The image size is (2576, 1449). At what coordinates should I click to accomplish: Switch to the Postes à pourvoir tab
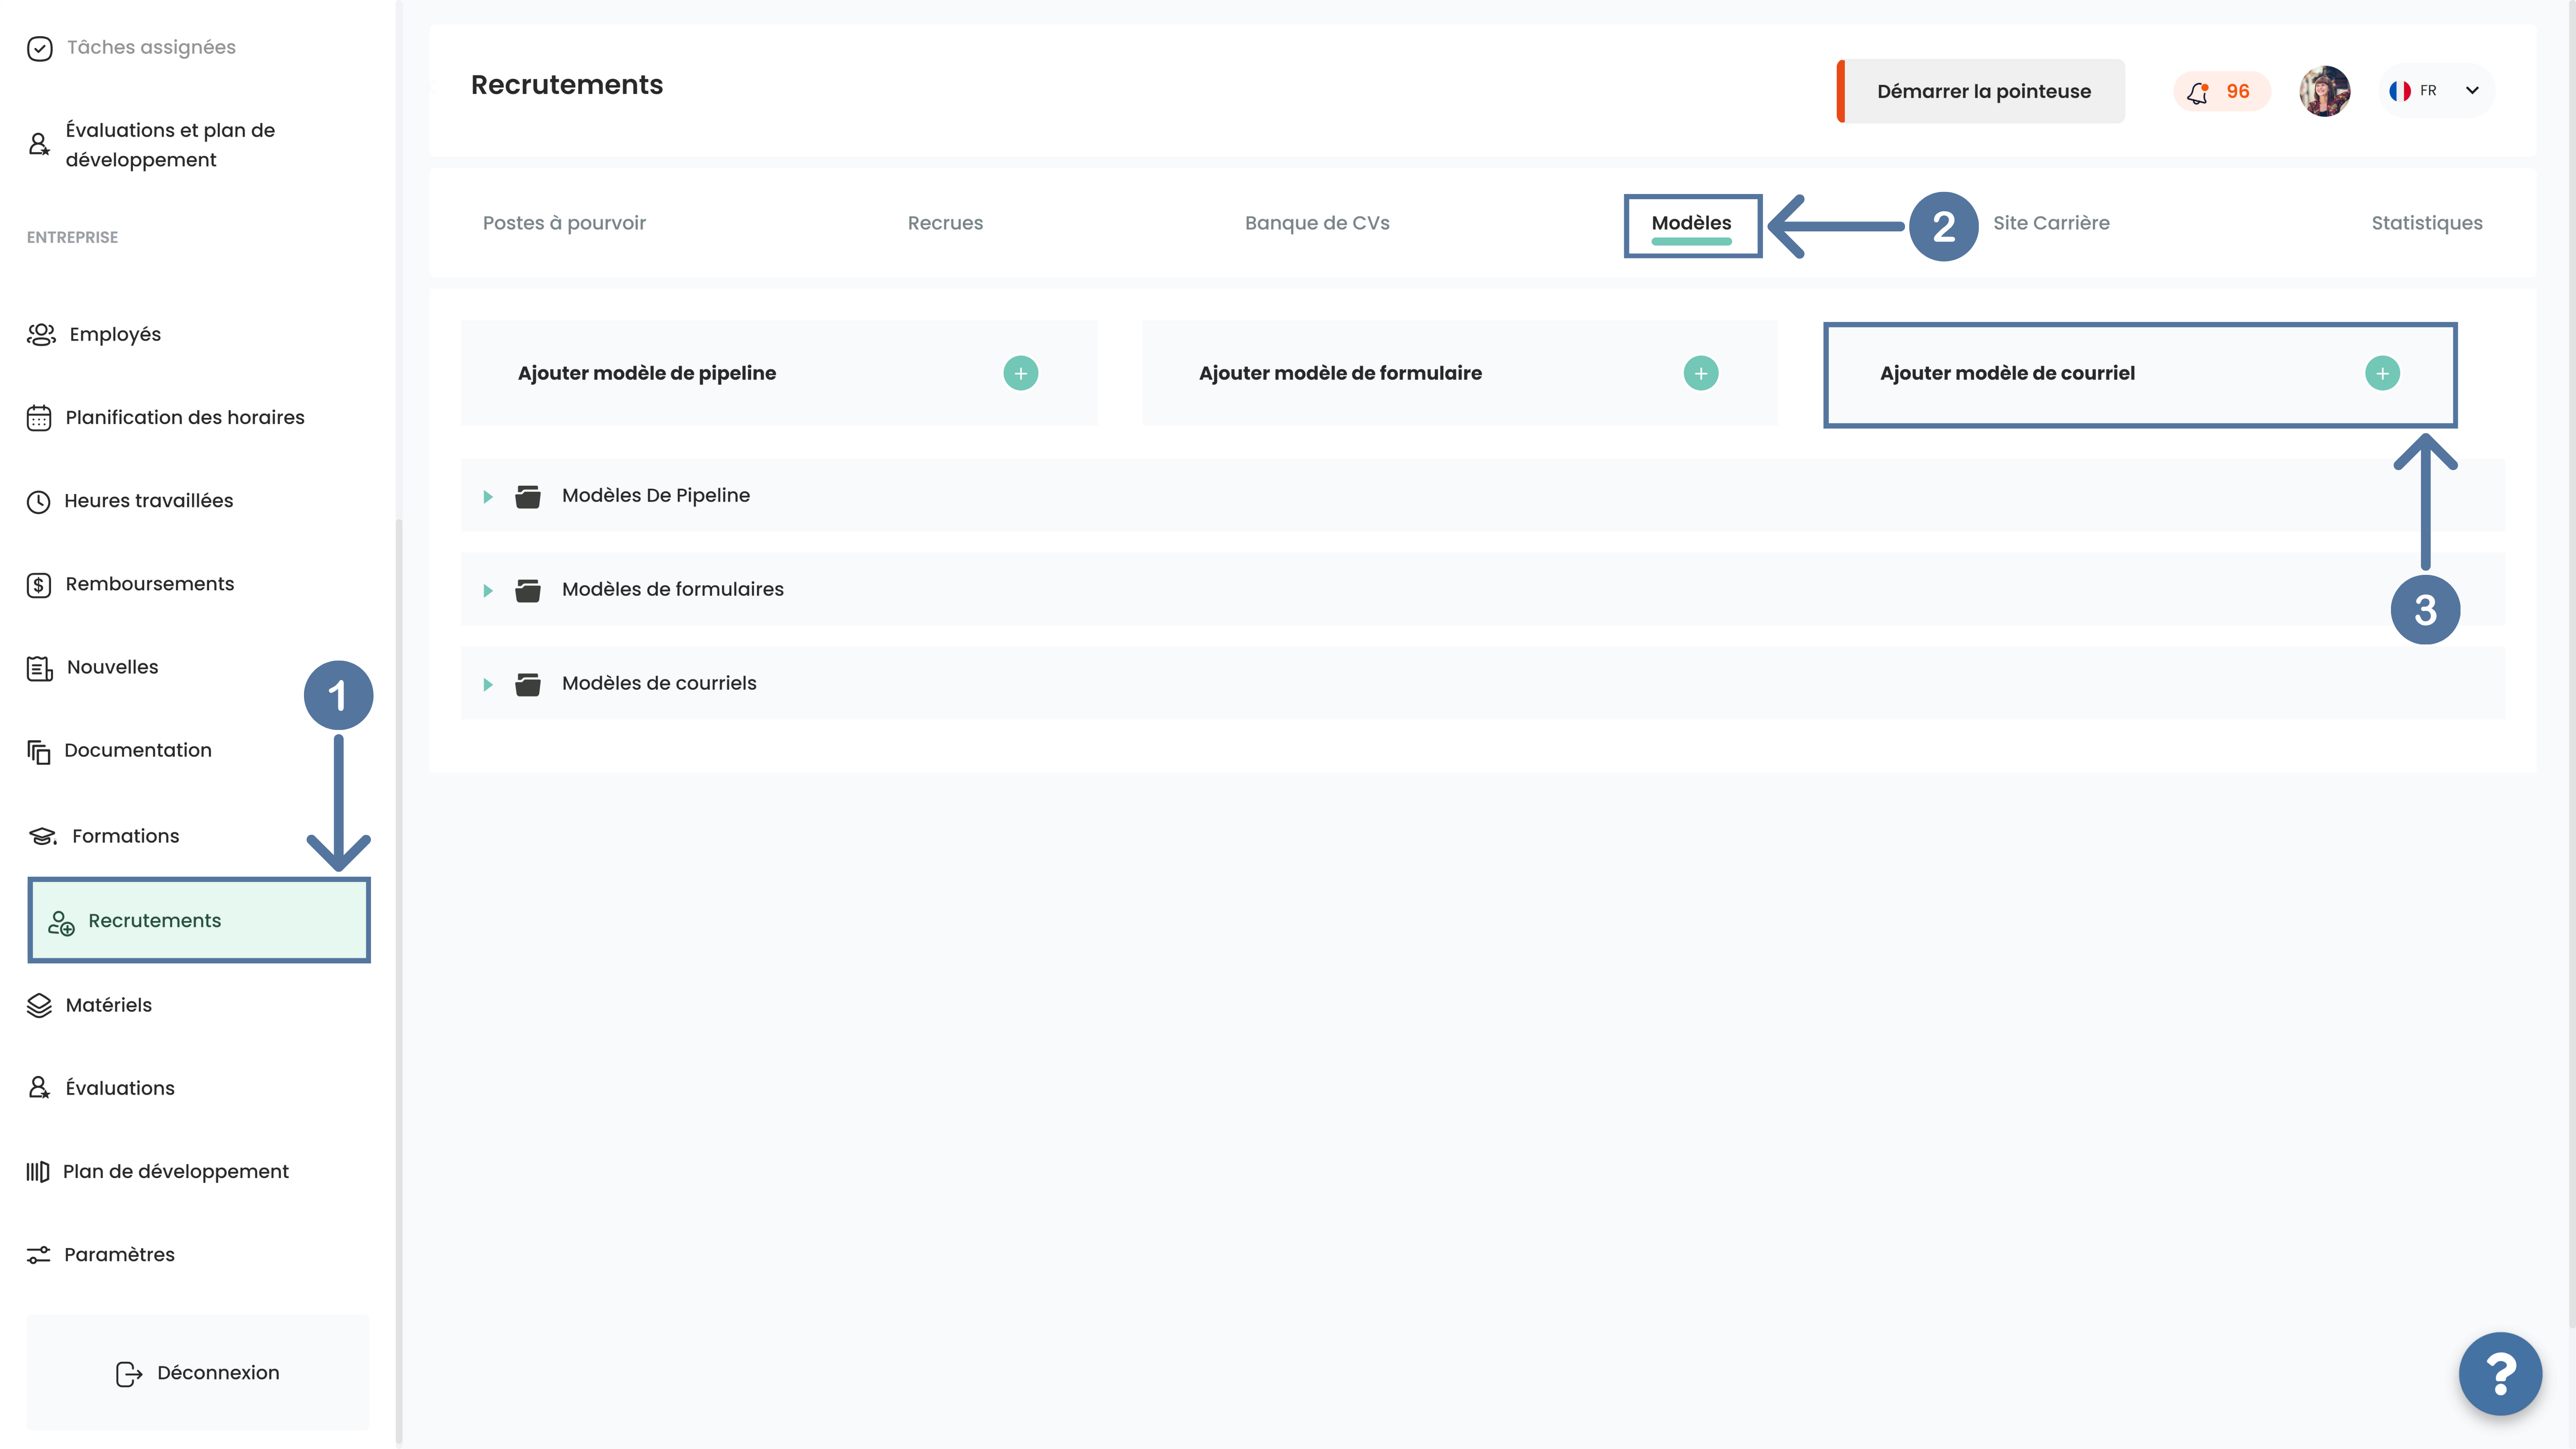point(564,223)
